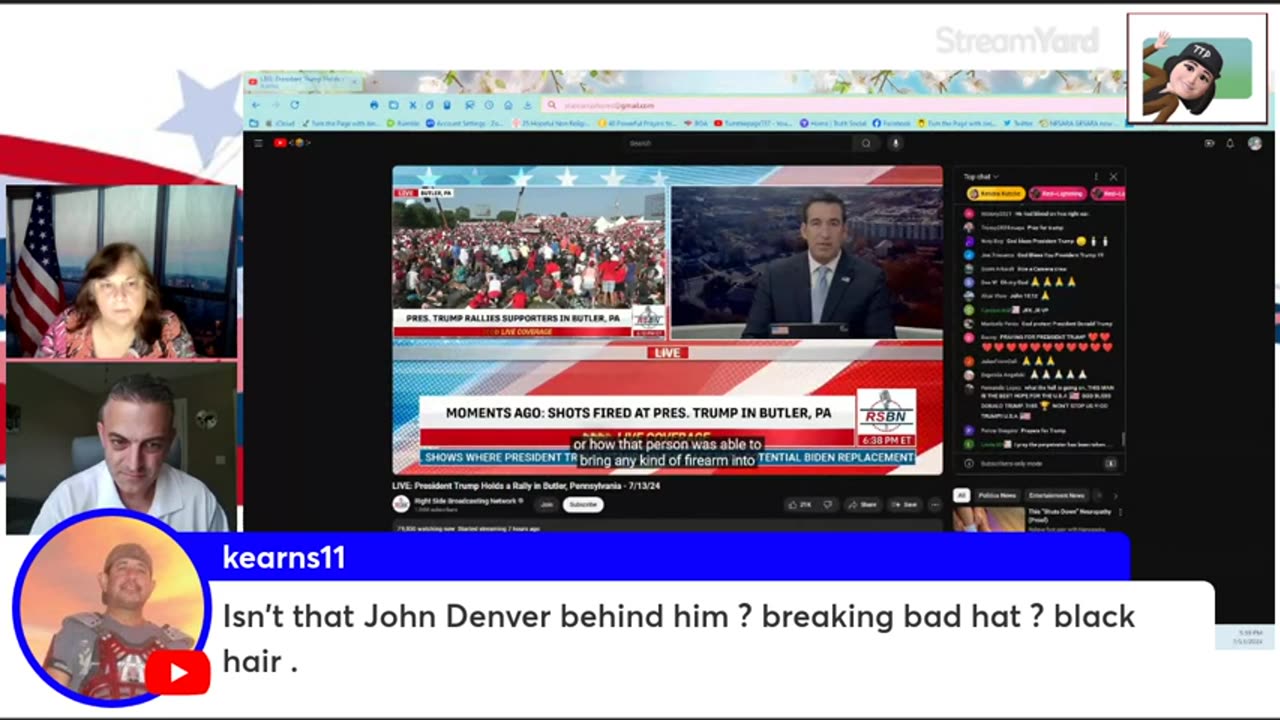1280x720 pixels.
Task: Open the Rumble bookmark
Action: (x=402, y=123)
